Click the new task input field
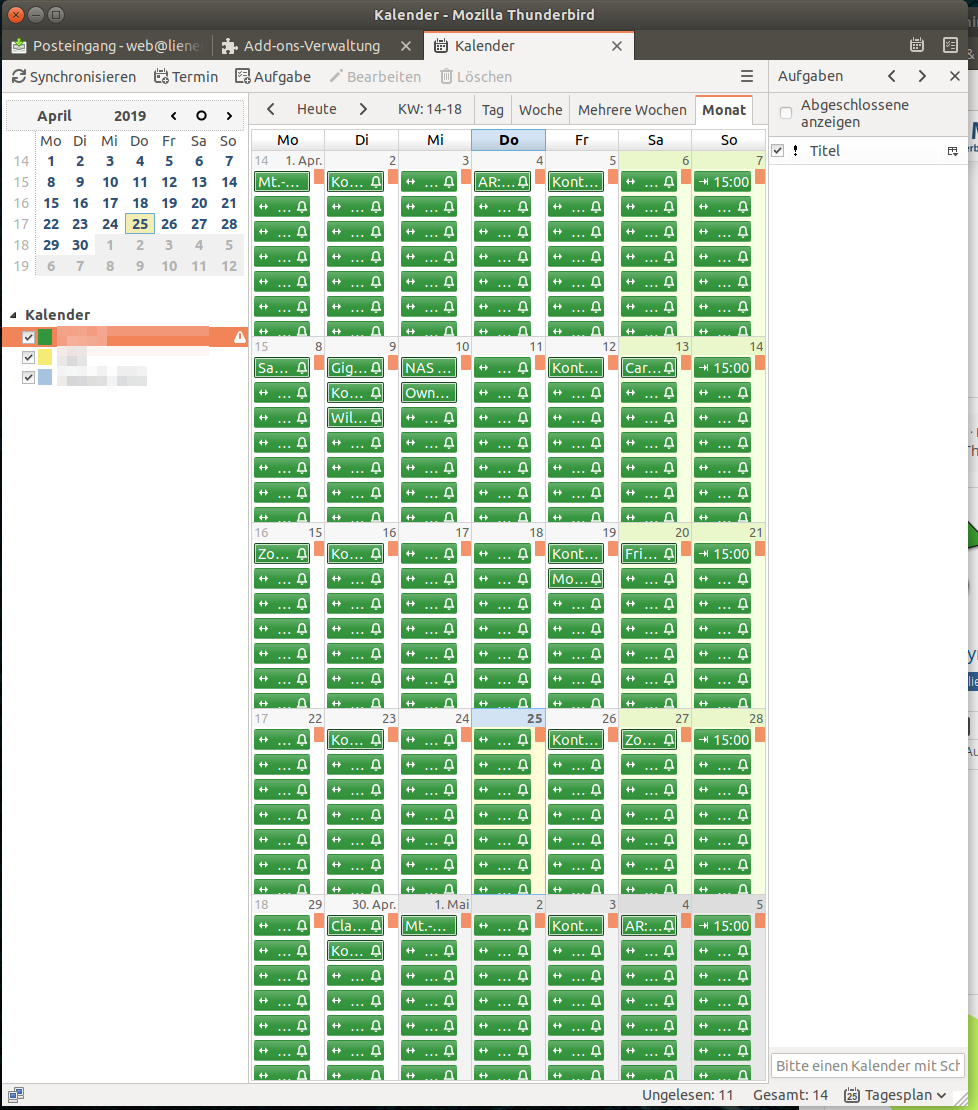This screenshot has width=978, height=1110. [x=867, y=1065]
